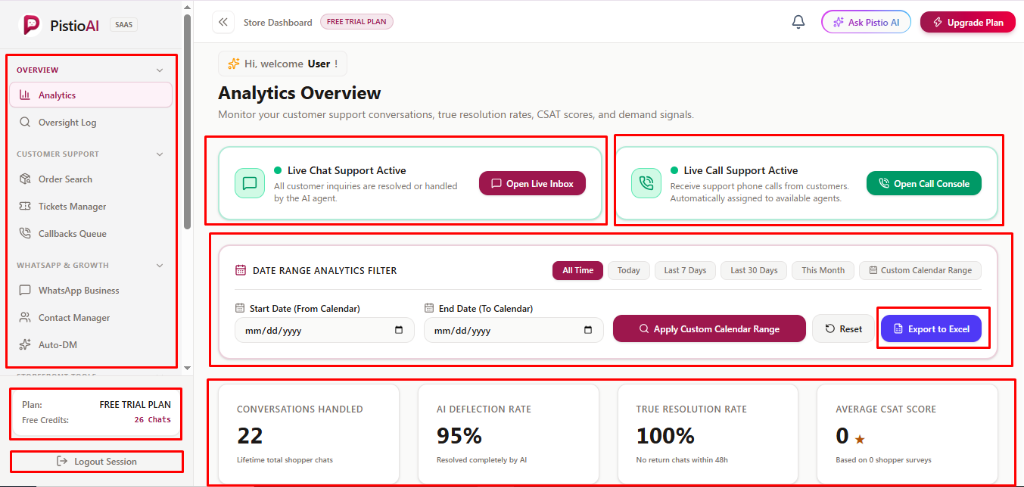Click the Store Dashboard breadcrumb text
Image resolution: width=1024 pixels, height=487 pixels.
[x=278, y=22]
